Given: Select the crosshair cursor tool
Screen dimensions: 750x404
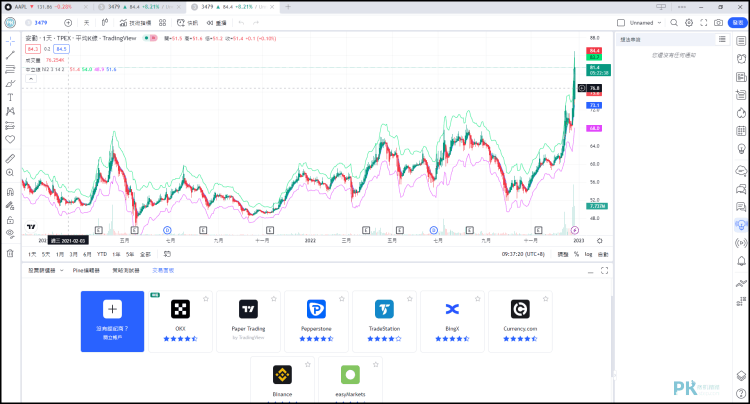Looking at the screenshot, I should click(x=10, y=41).
